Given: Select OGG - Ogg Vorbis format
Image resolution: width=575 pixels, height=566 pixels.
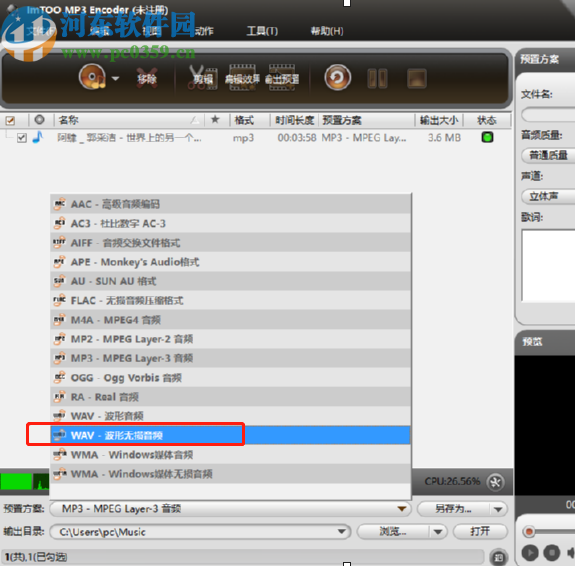Looking at the screenshot, I should (230, 377).
